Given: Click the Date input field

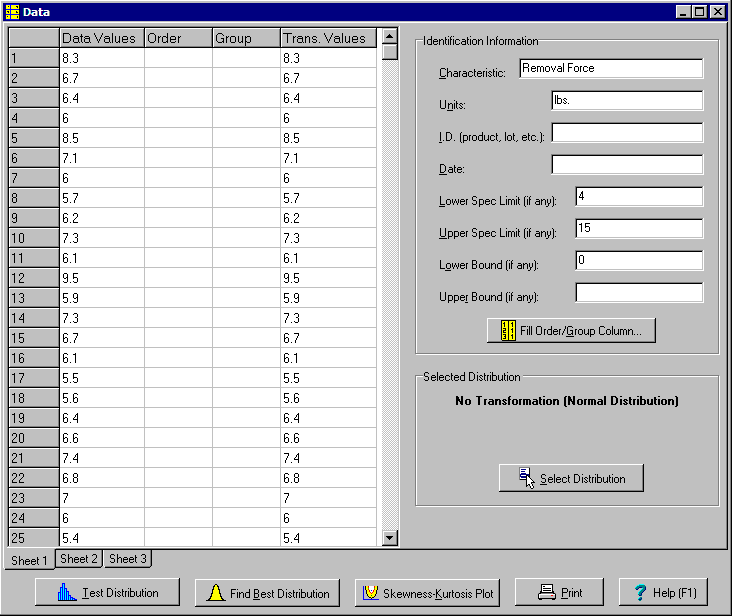Looking at the screenshot, I should [x=627, y=165].
